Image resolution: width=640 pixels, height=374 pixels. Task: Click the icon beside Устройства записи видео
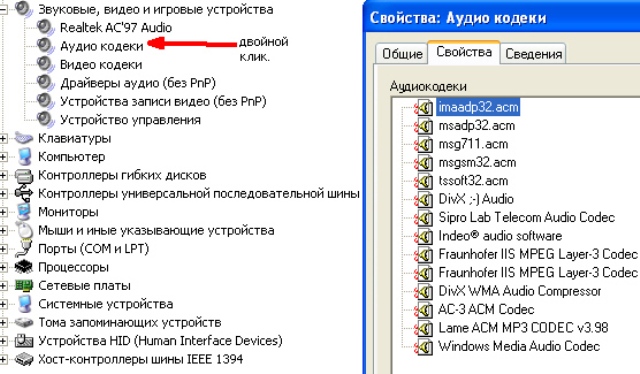click(45, 101)
